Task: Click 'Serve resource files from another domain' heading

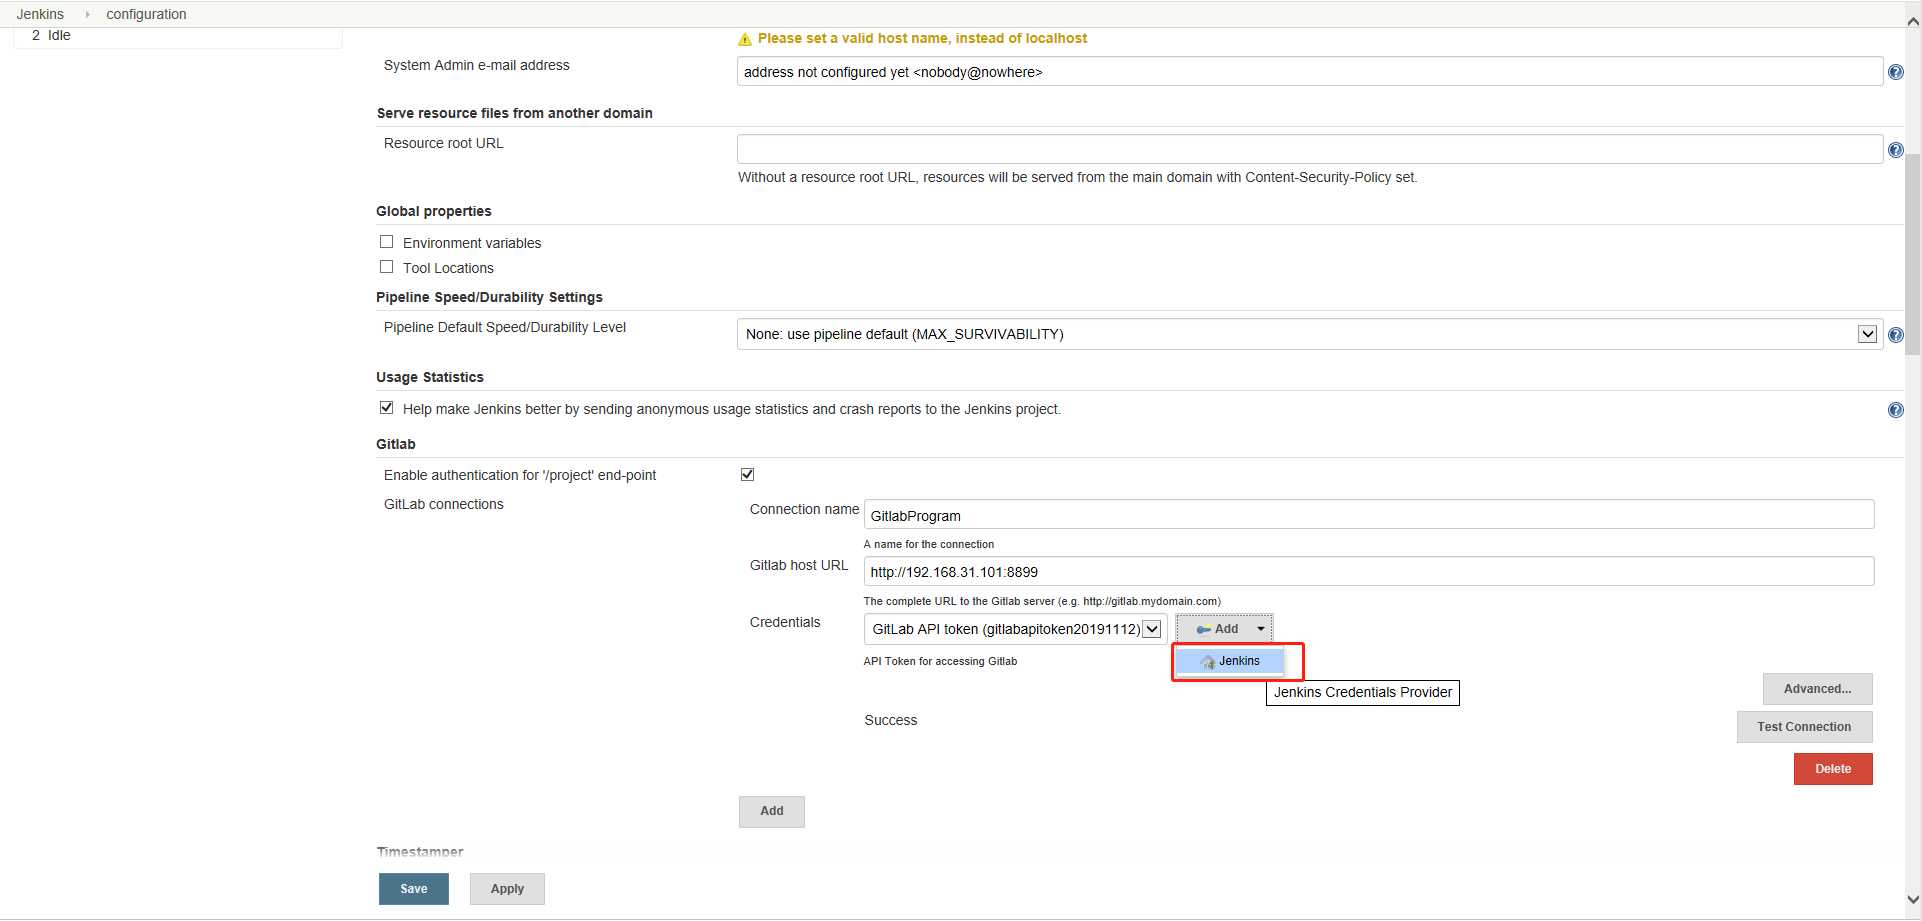Action: point(514,113)
